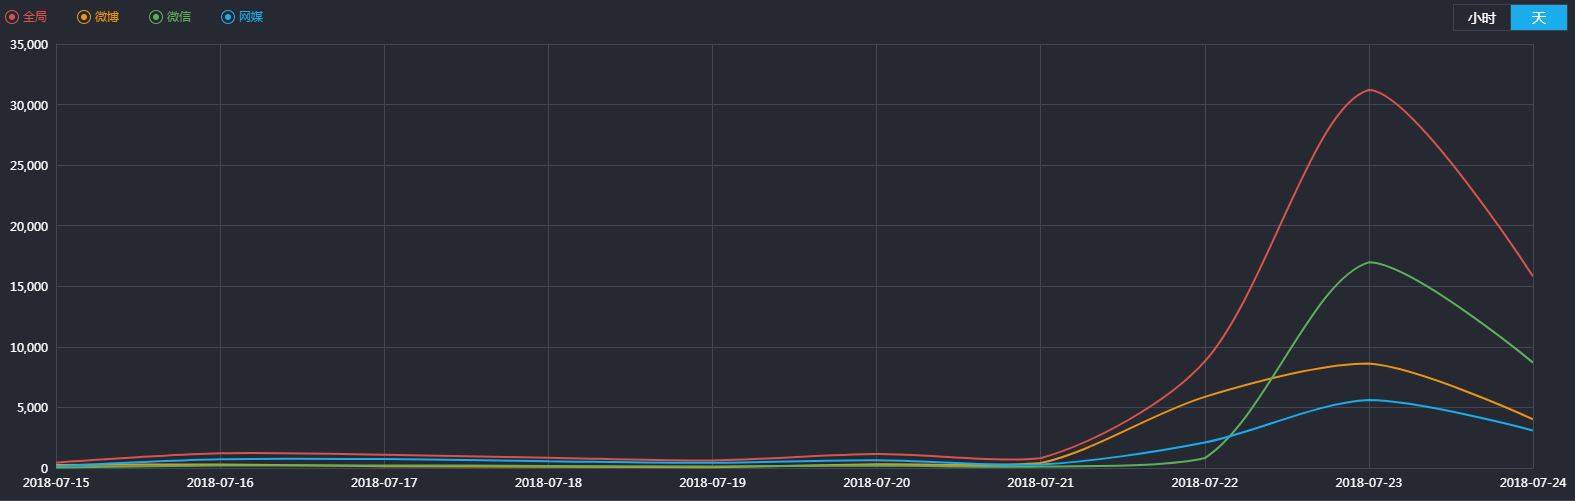The width and height of the screenshot is (1575, 501).
Task: Click the 2018-07-16 date label
Action: point(220,483)
